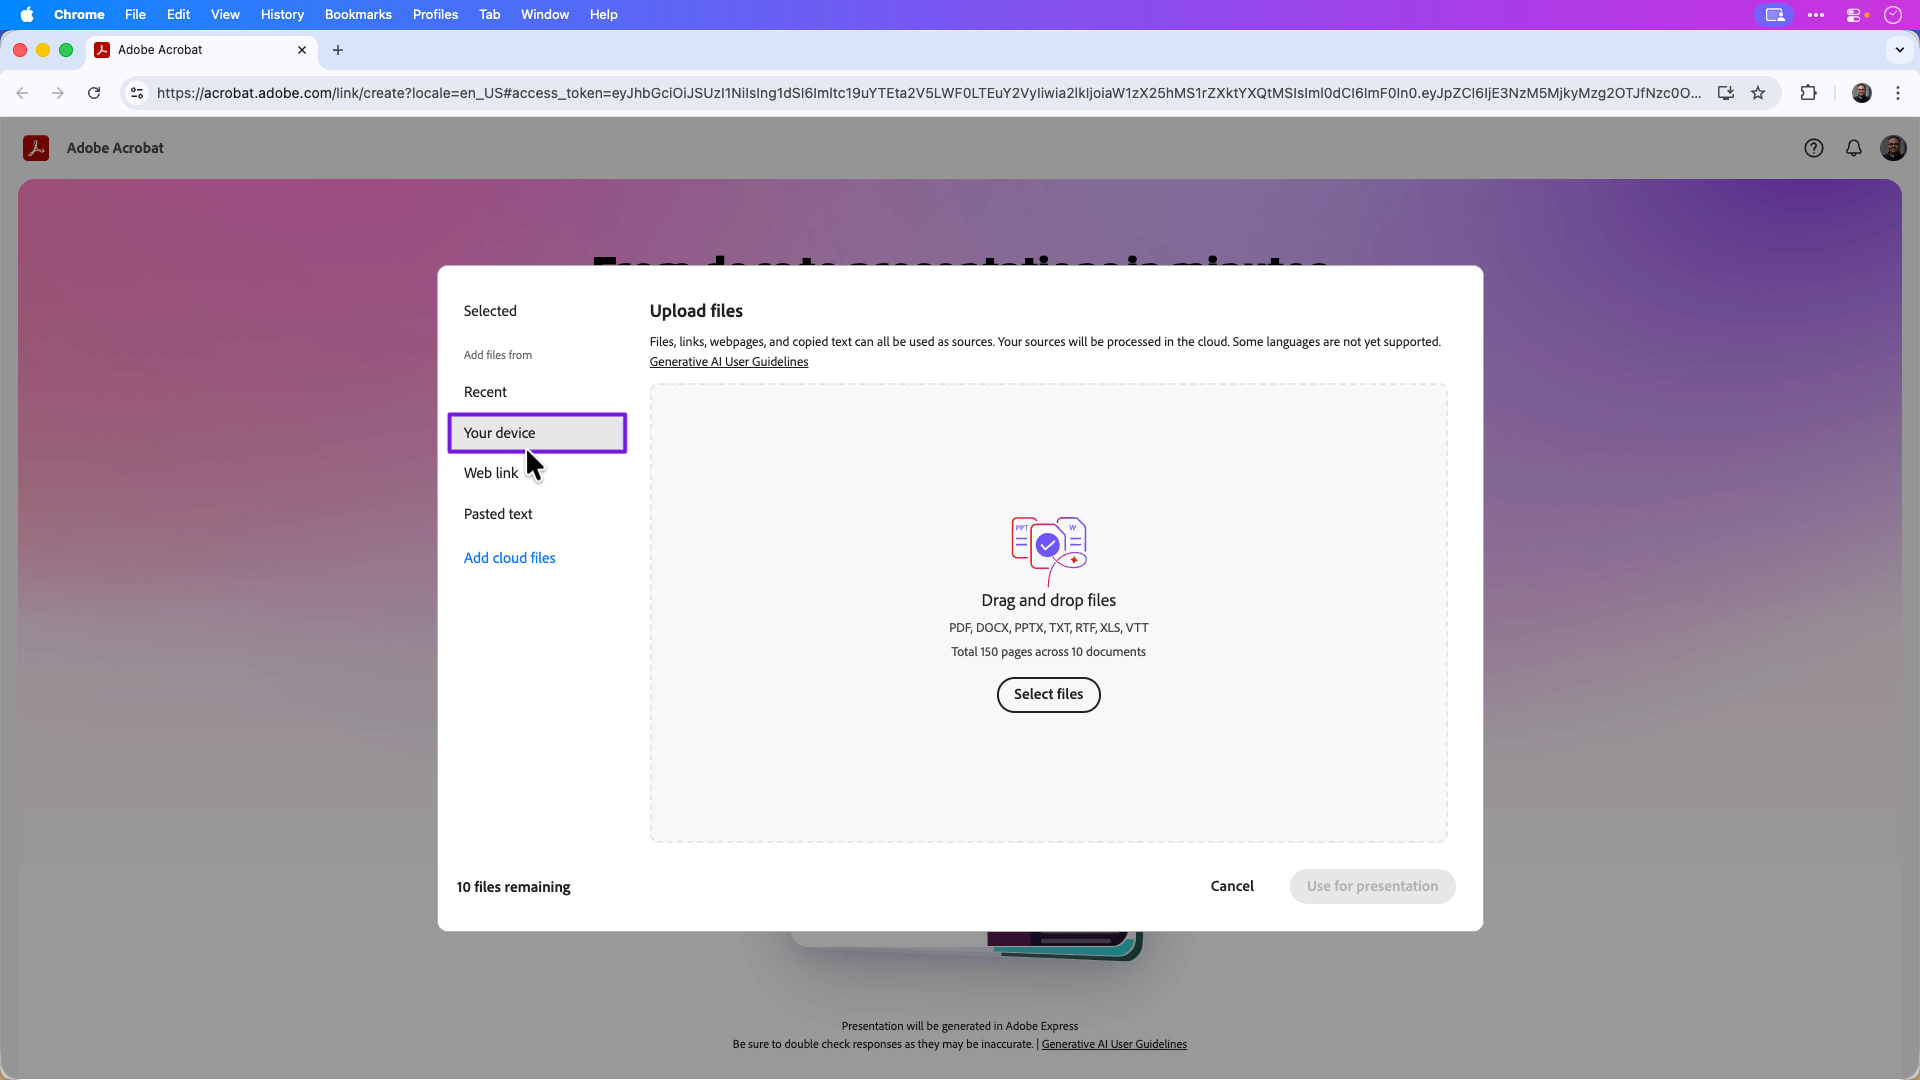Open the Edit menu

pos(178,15)
